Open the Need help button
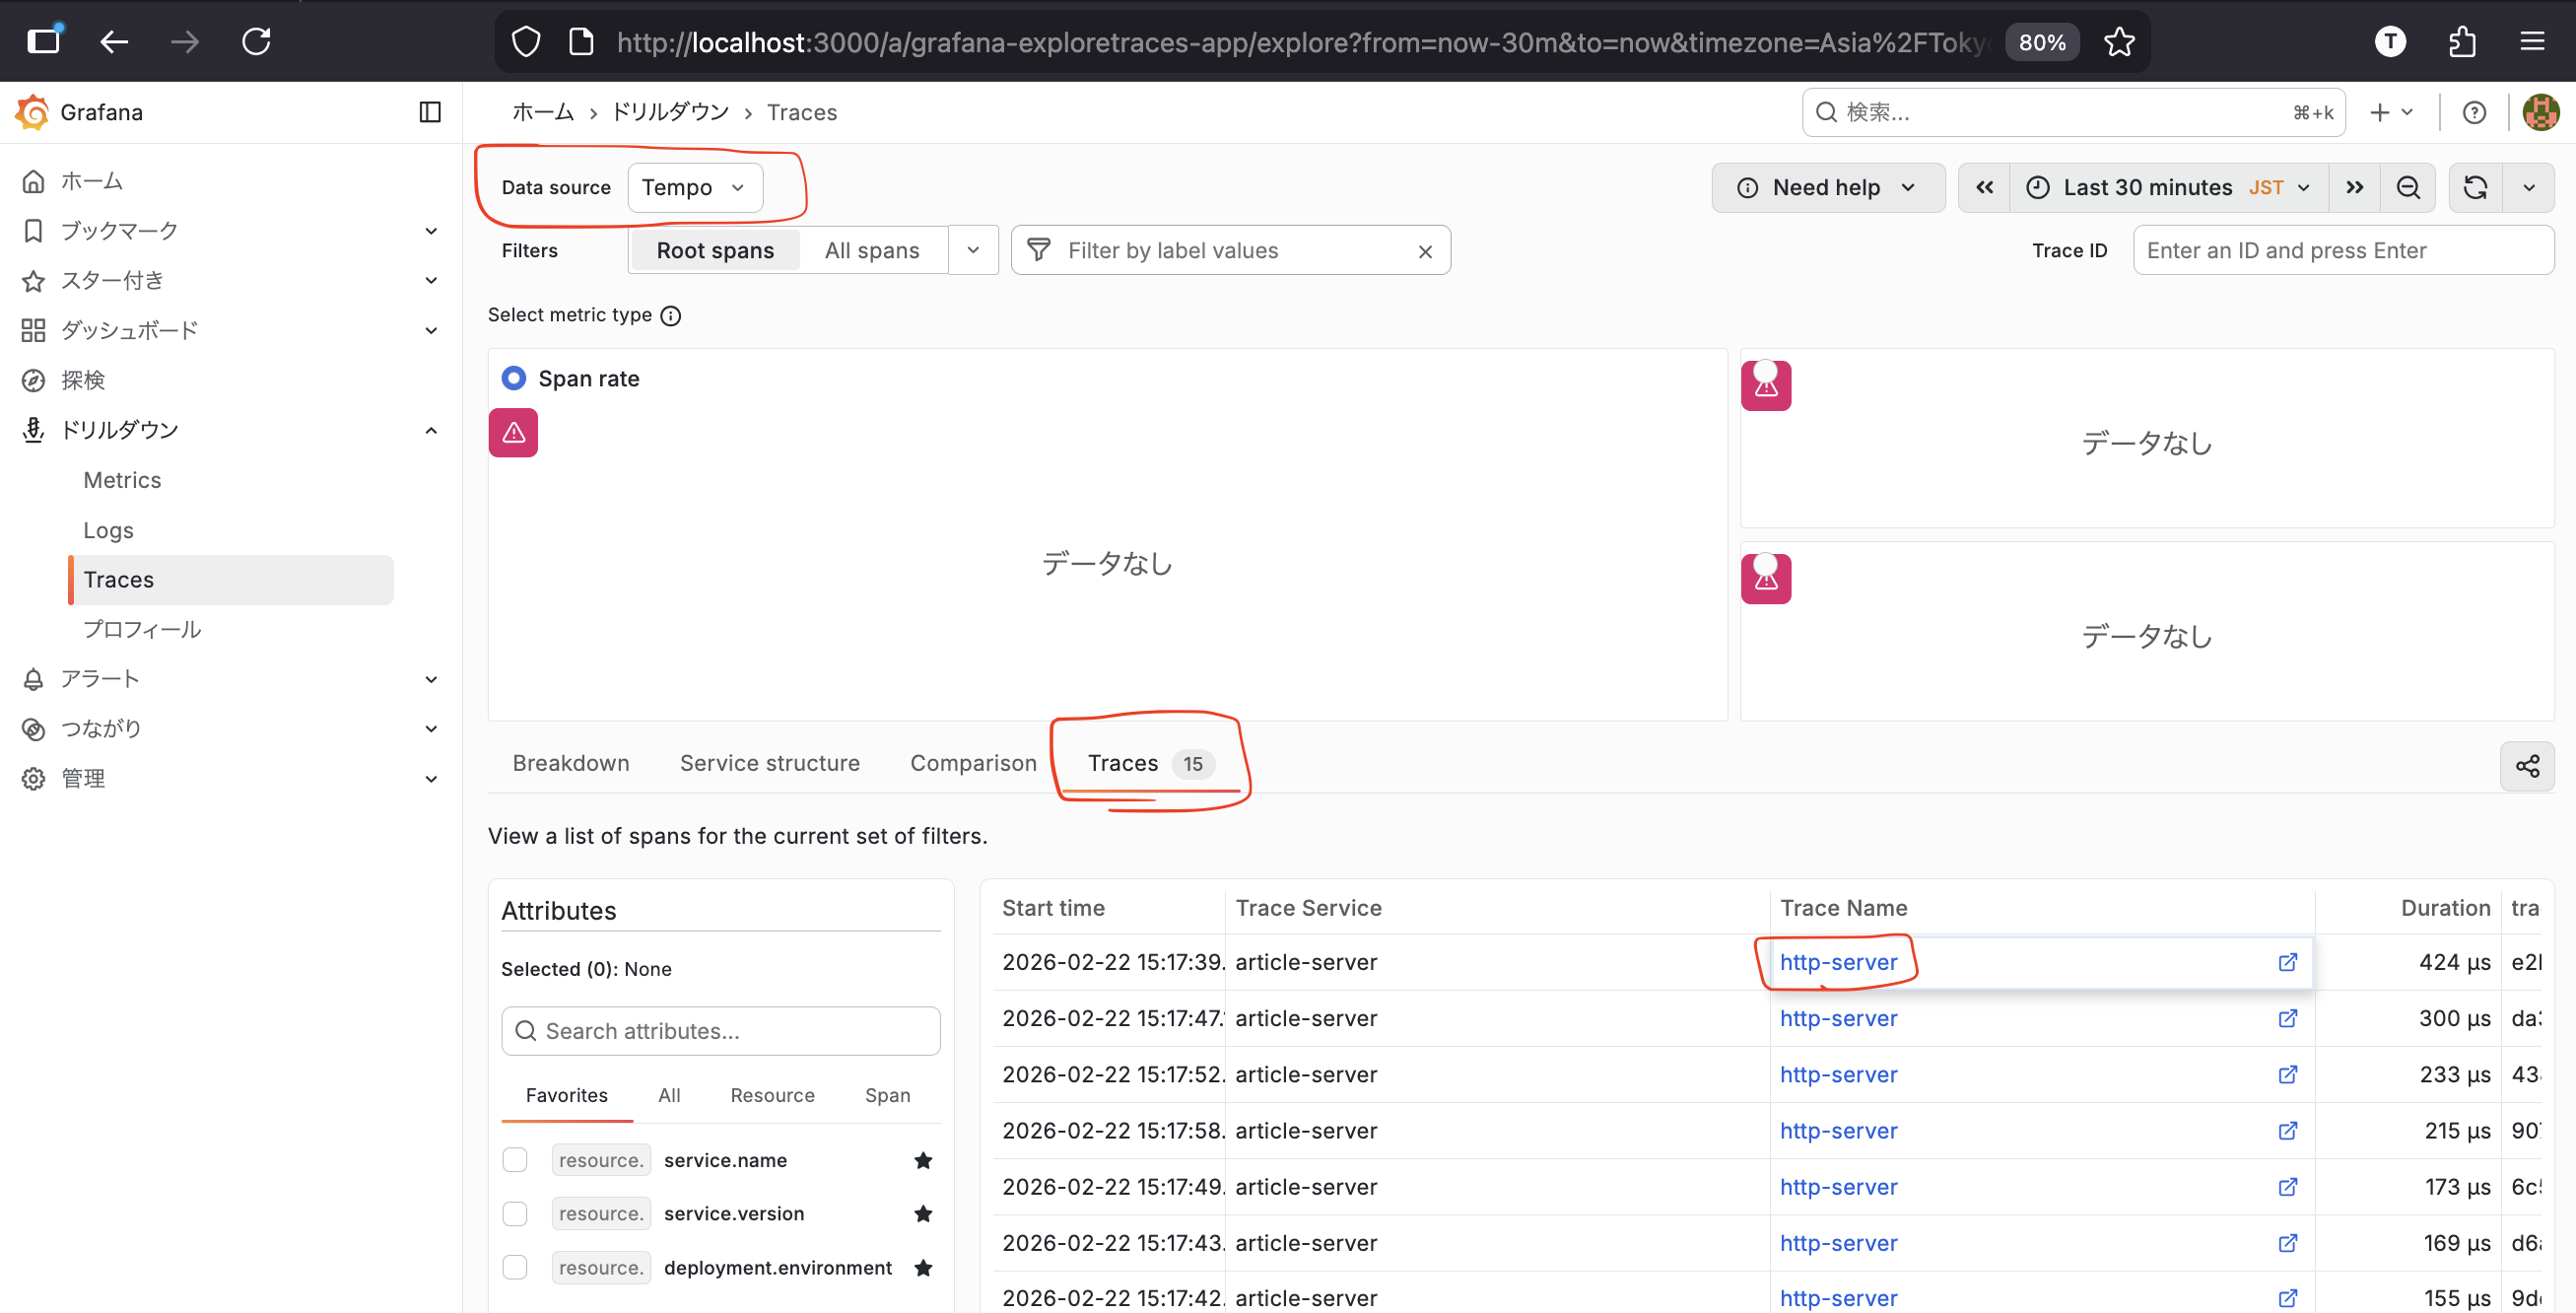This screenshot has width=2576, height=1313. 1827,188
